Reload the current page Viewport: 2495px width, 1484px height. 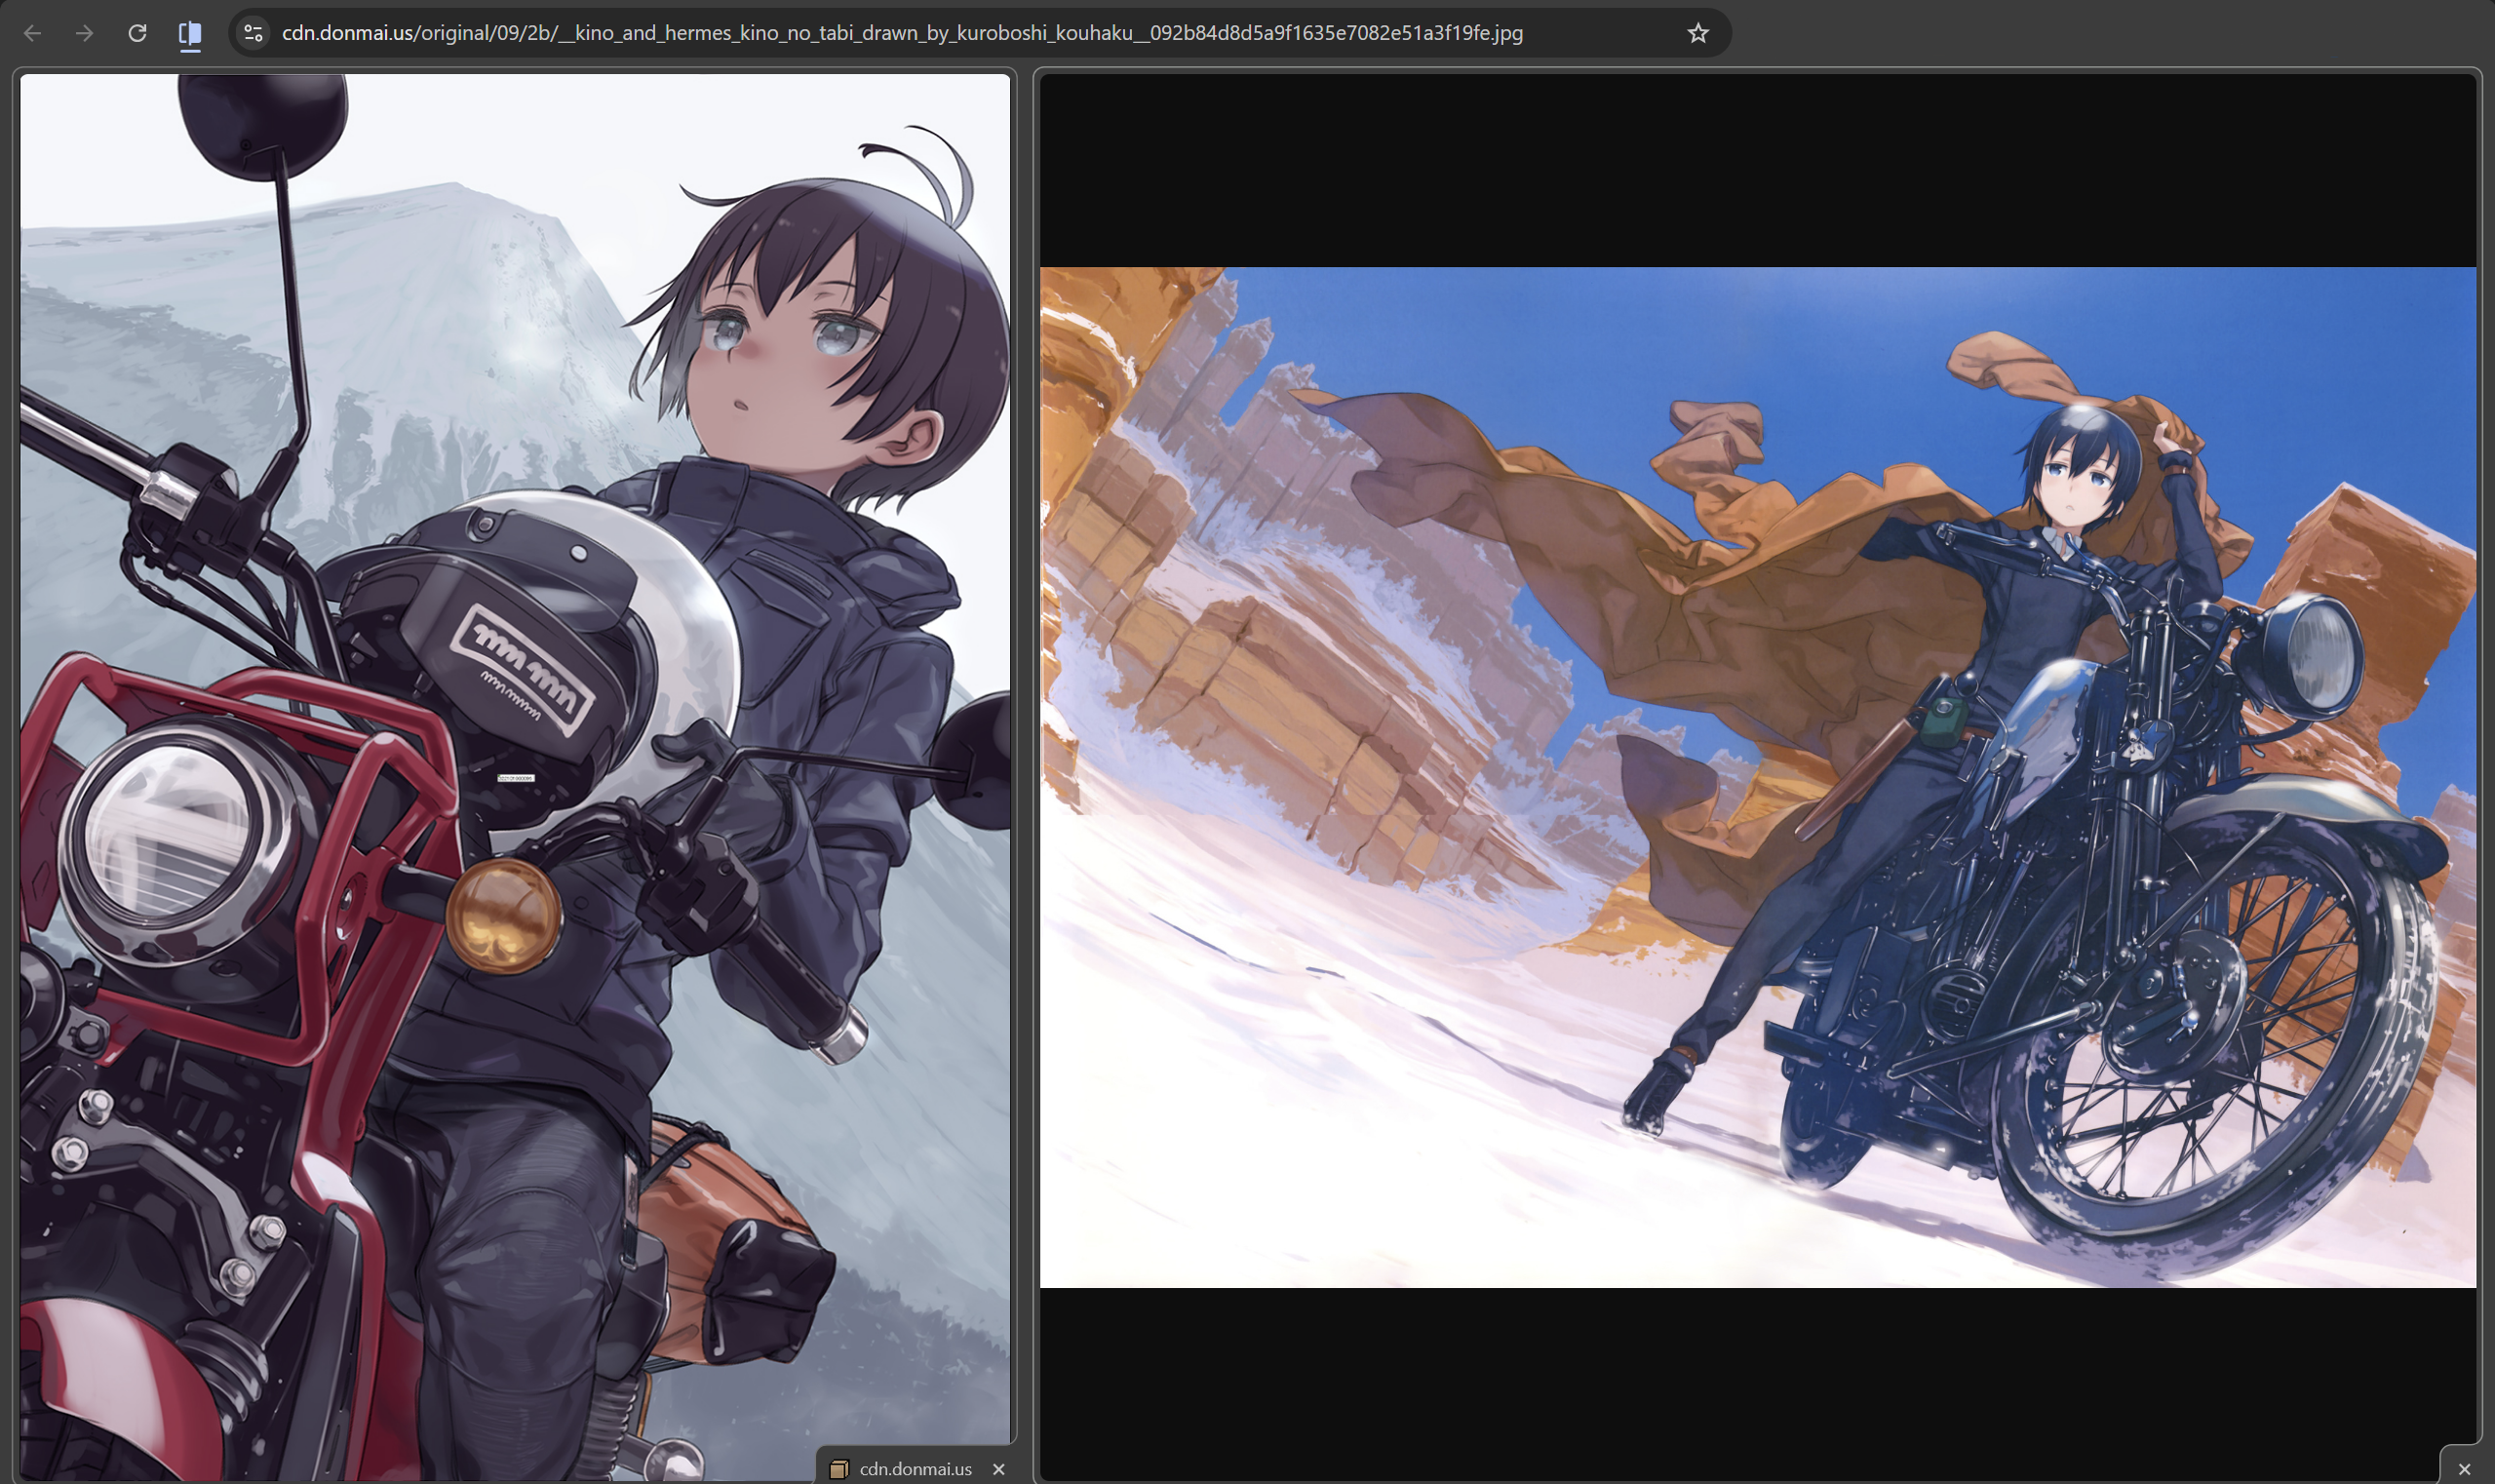137,33
